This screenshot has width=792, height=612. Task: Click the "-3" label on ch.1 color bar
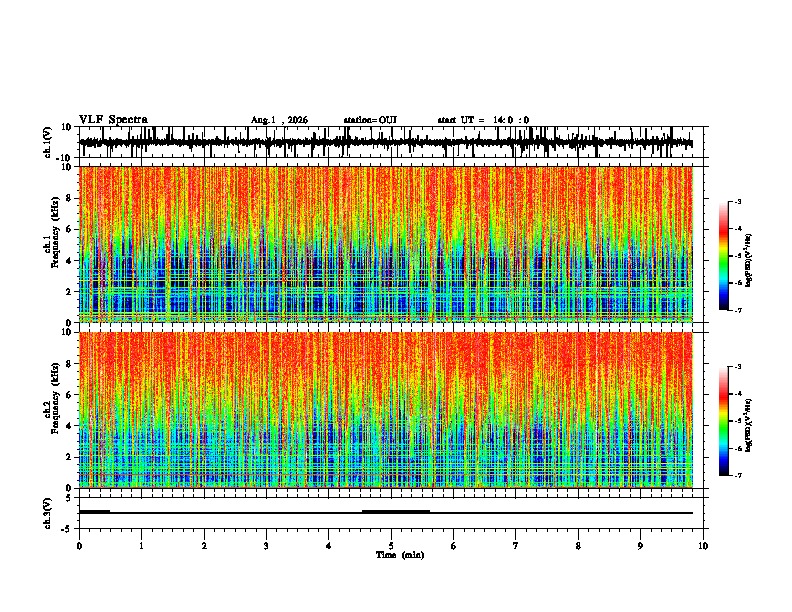(738, 201)
